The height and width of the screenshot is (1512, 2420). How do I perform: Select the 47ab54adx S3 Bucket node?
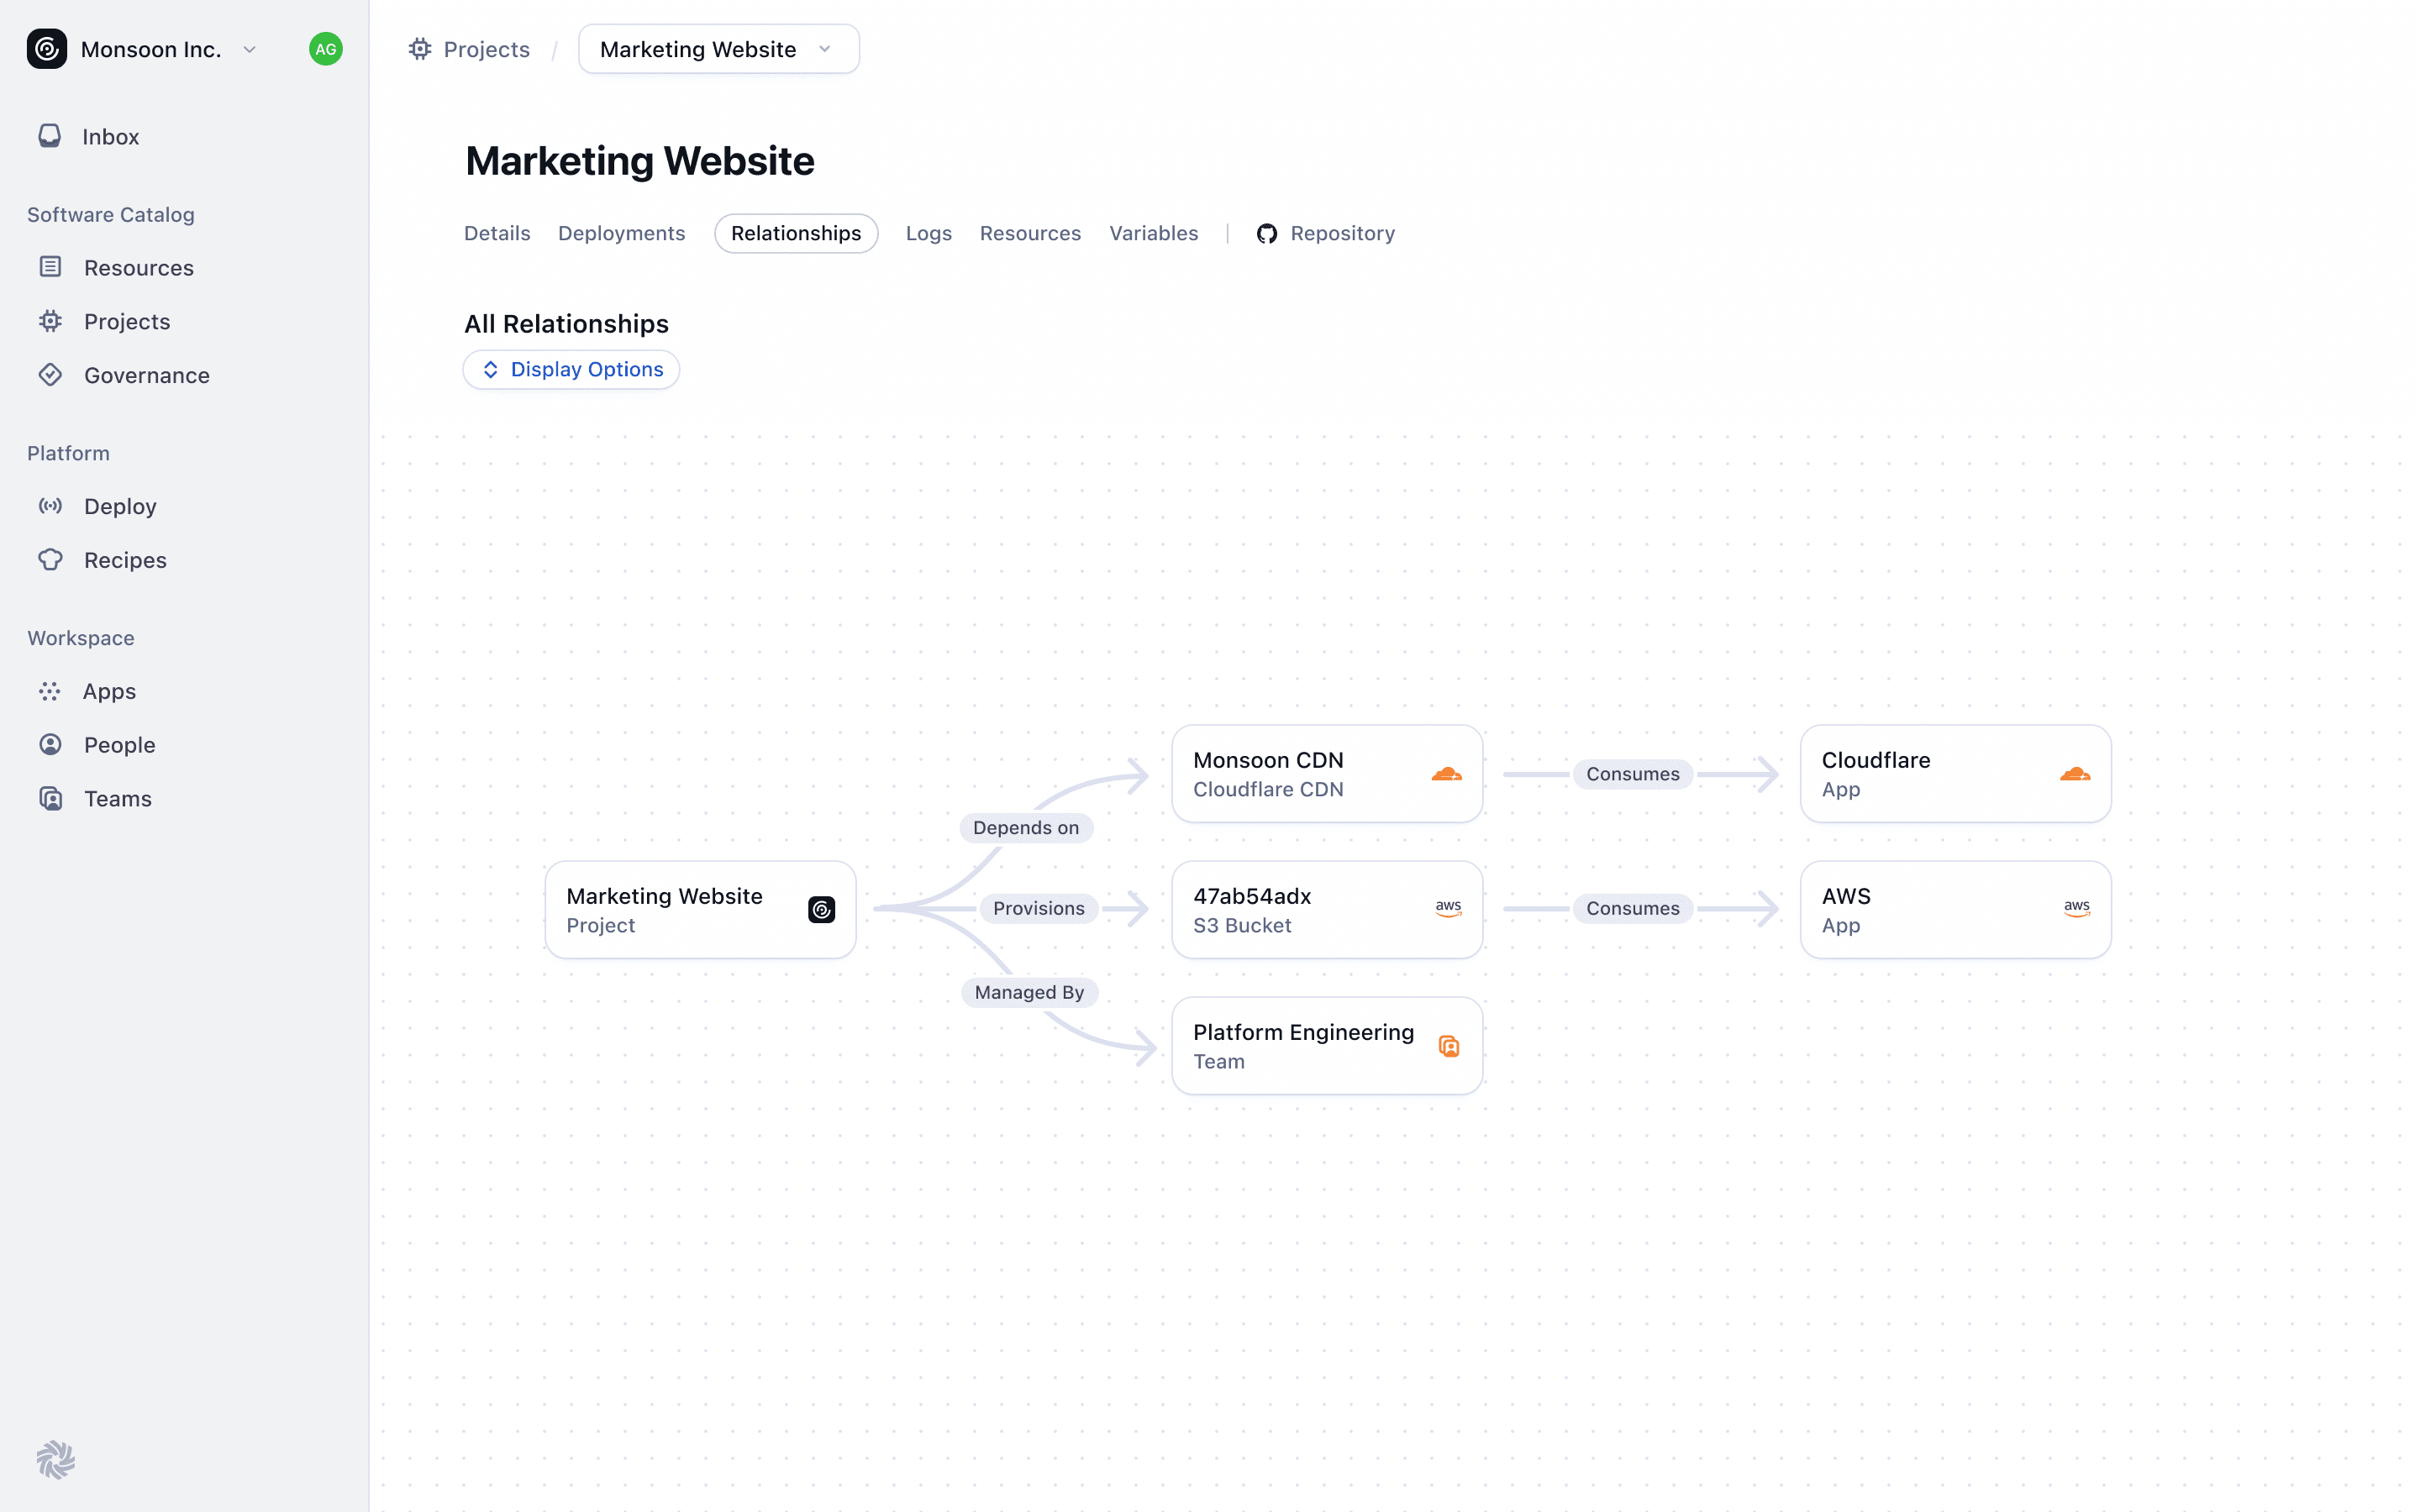[1326, 910]
